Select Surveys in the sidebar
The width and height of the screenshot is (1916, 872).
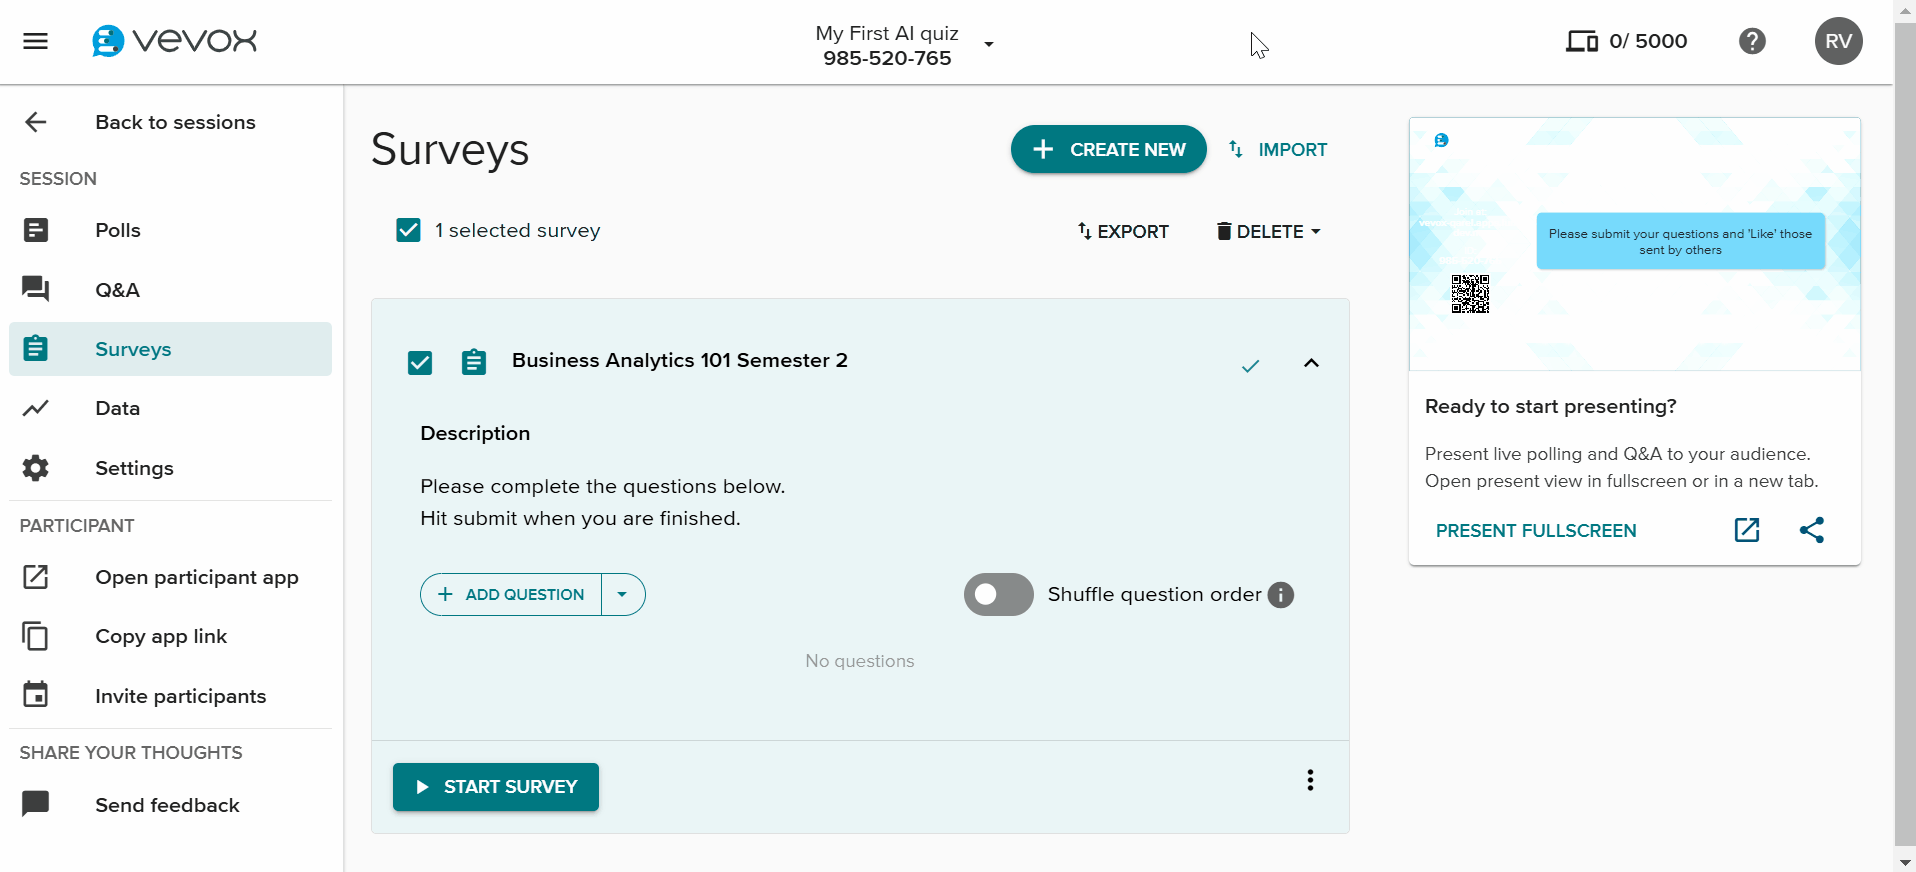coord(170,349)
